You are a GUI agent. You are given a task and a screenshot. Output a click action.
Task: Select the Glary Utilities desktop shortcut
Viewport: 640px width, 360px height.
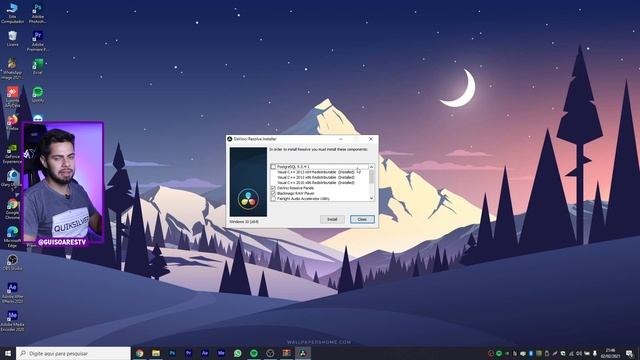[12, 180]
